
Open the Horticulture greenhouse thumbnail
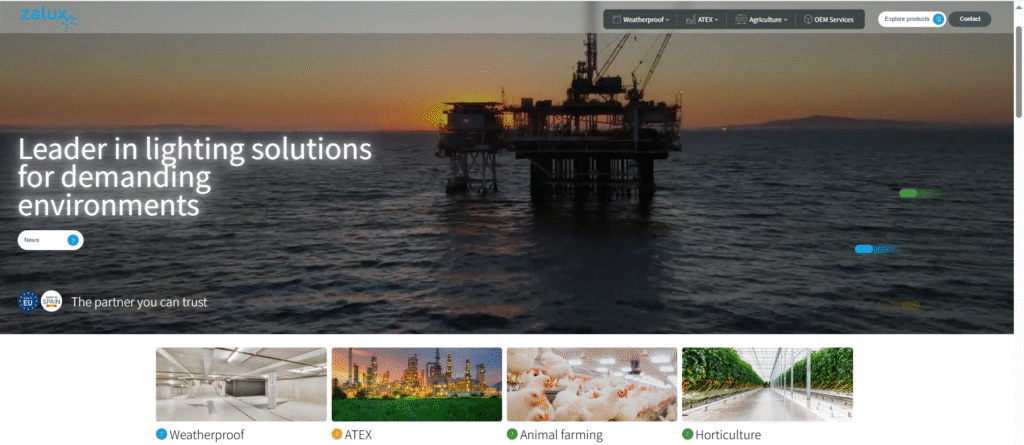click(767, 384)
